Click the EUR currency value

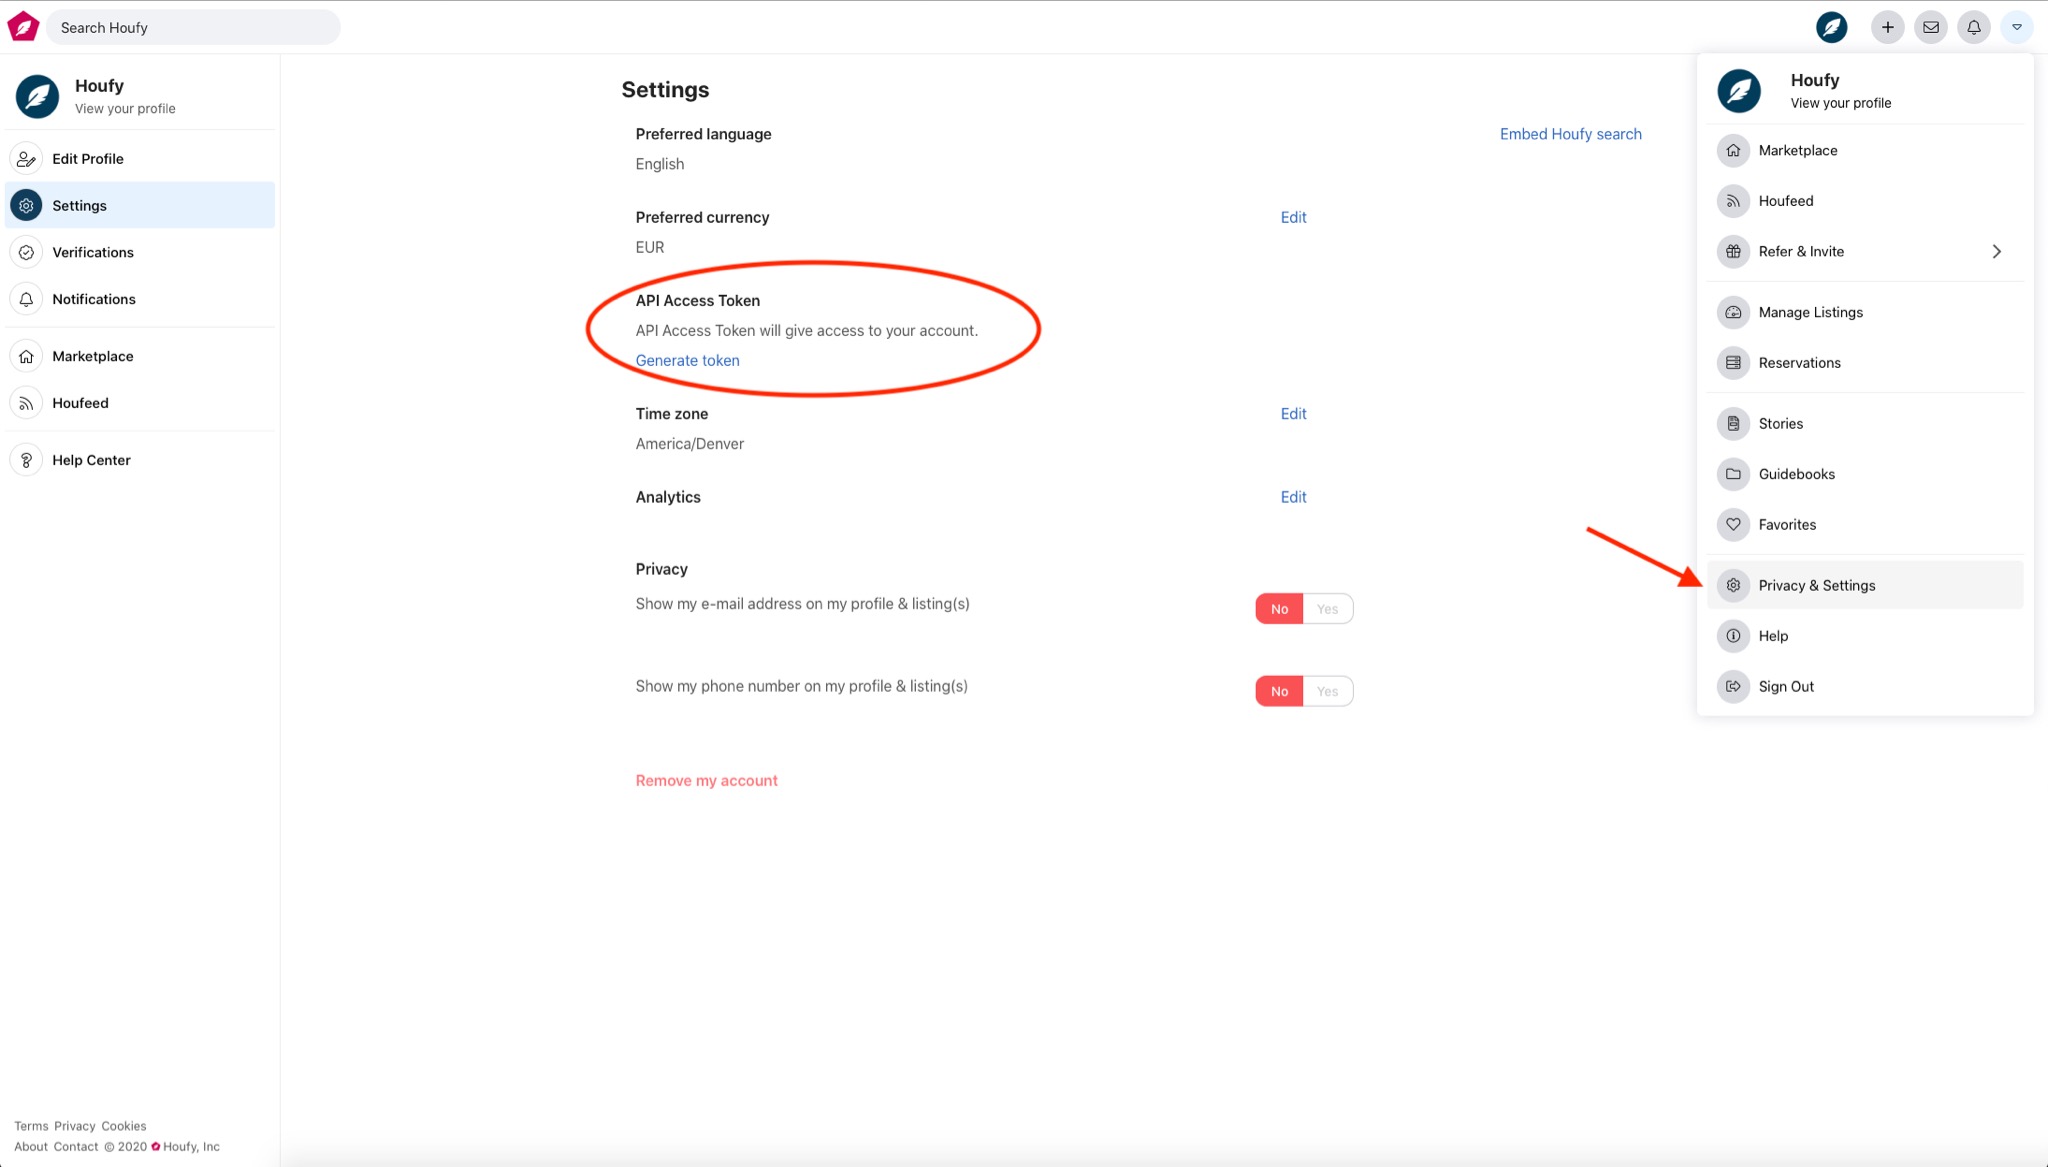650,247
